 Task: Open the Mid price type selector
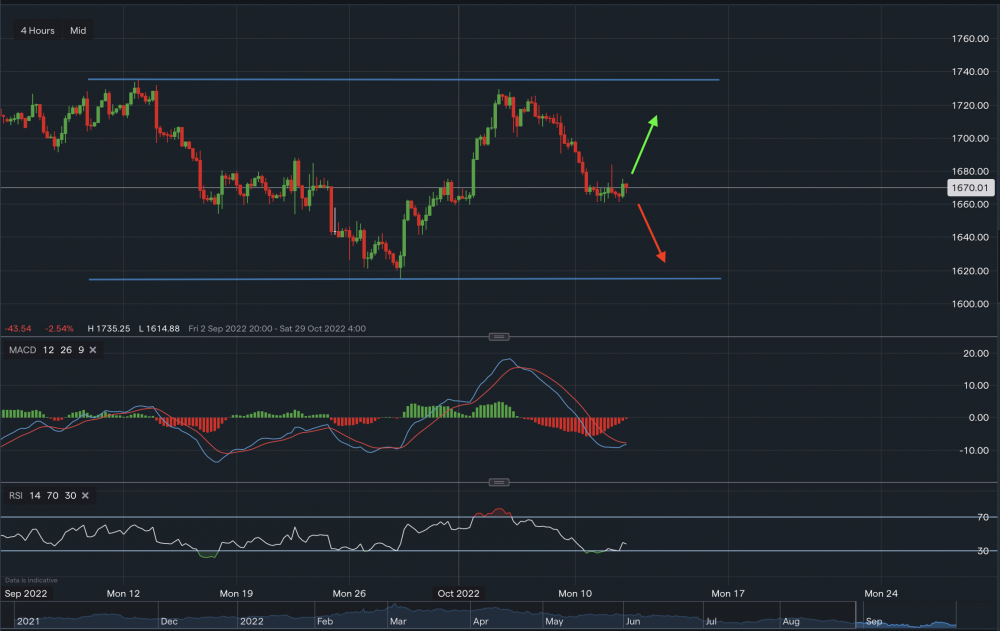pos(78,31)
